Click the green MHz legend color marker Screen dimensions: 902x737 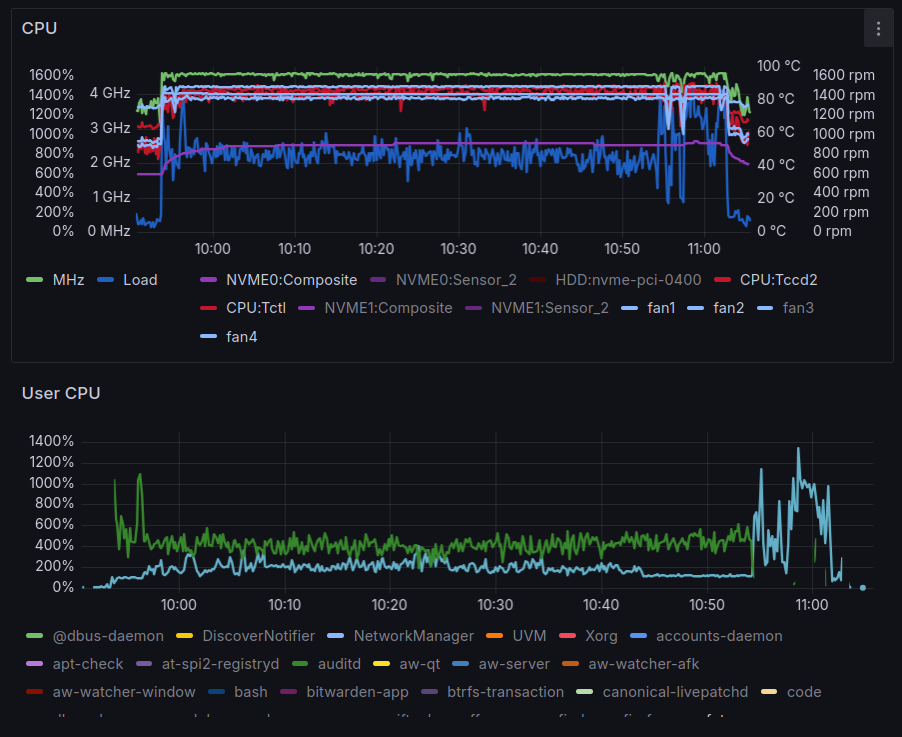click(34, 280)
